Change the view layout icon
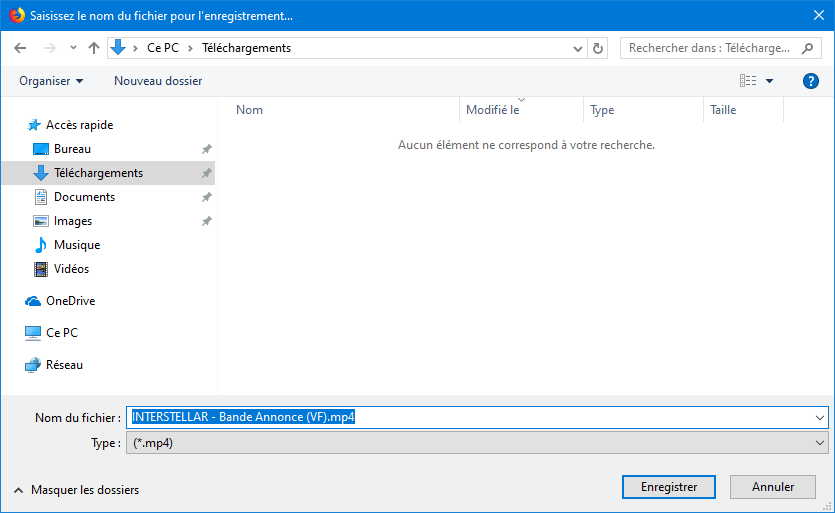 pos(748,81)
